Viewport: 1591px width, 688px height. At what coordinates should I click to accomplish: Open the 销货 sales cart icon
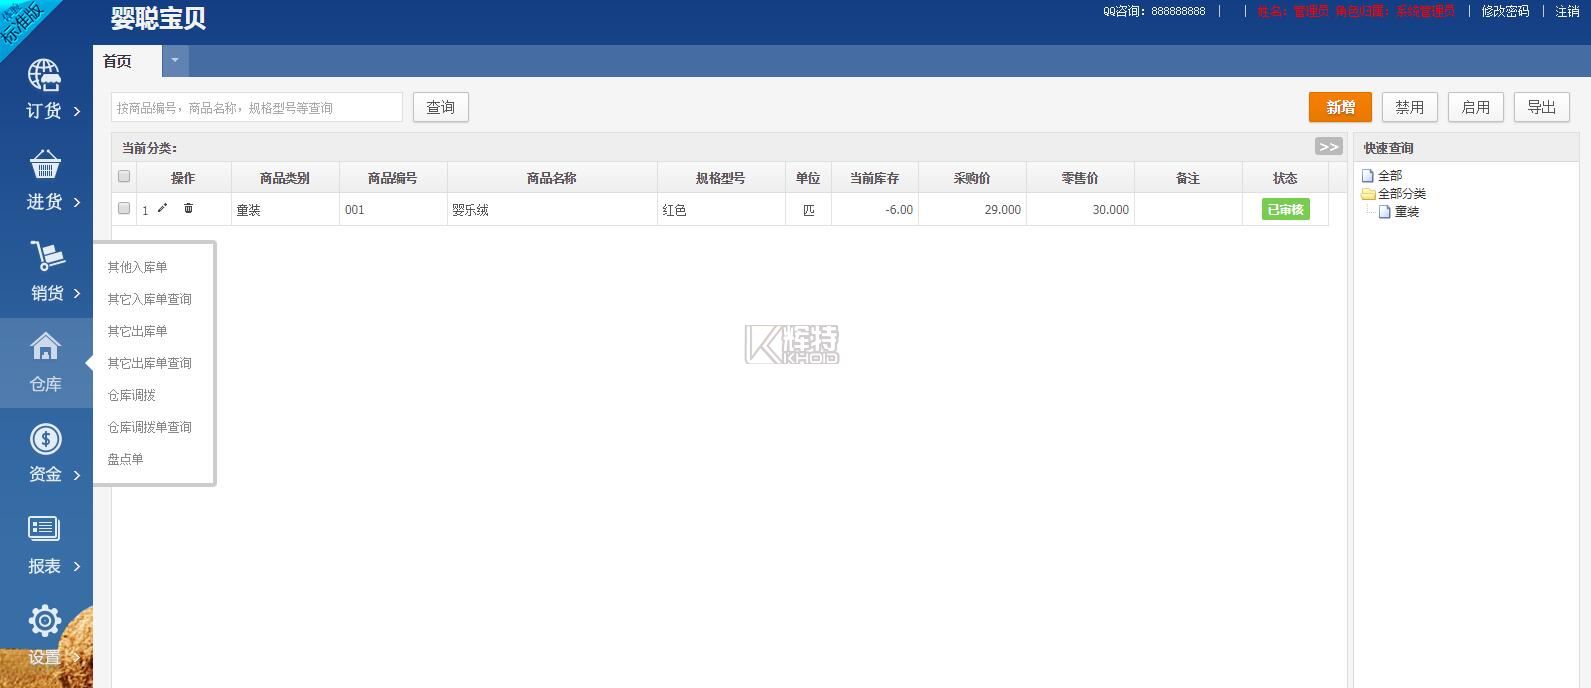tap(46, 256)
